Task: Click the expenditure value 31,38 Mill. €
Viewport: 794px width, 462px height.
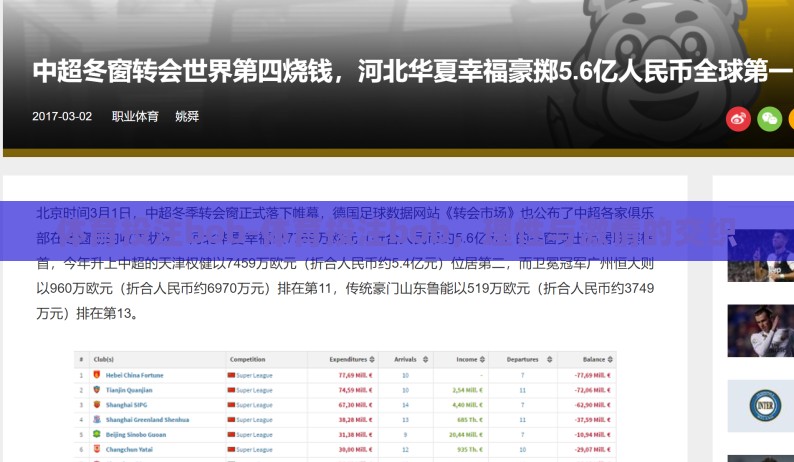Action: click(355, 435)
